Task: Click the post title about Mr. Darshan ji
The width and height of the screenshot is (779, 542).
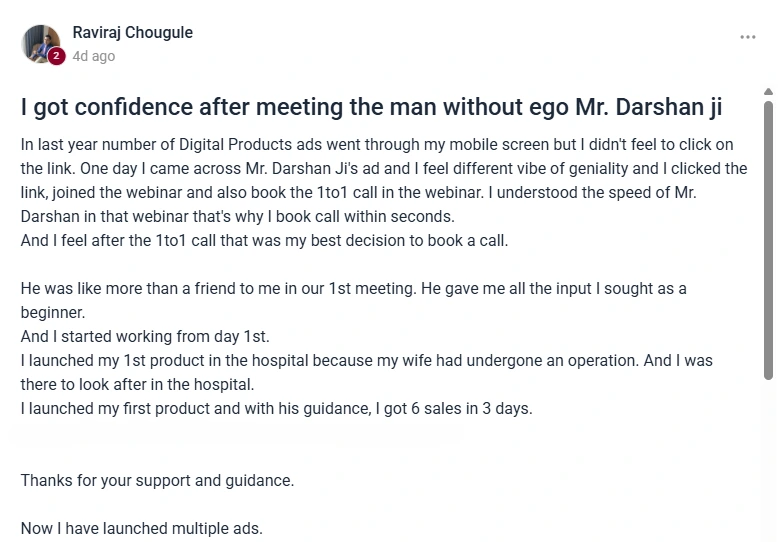Action: (x=371, y=107)
